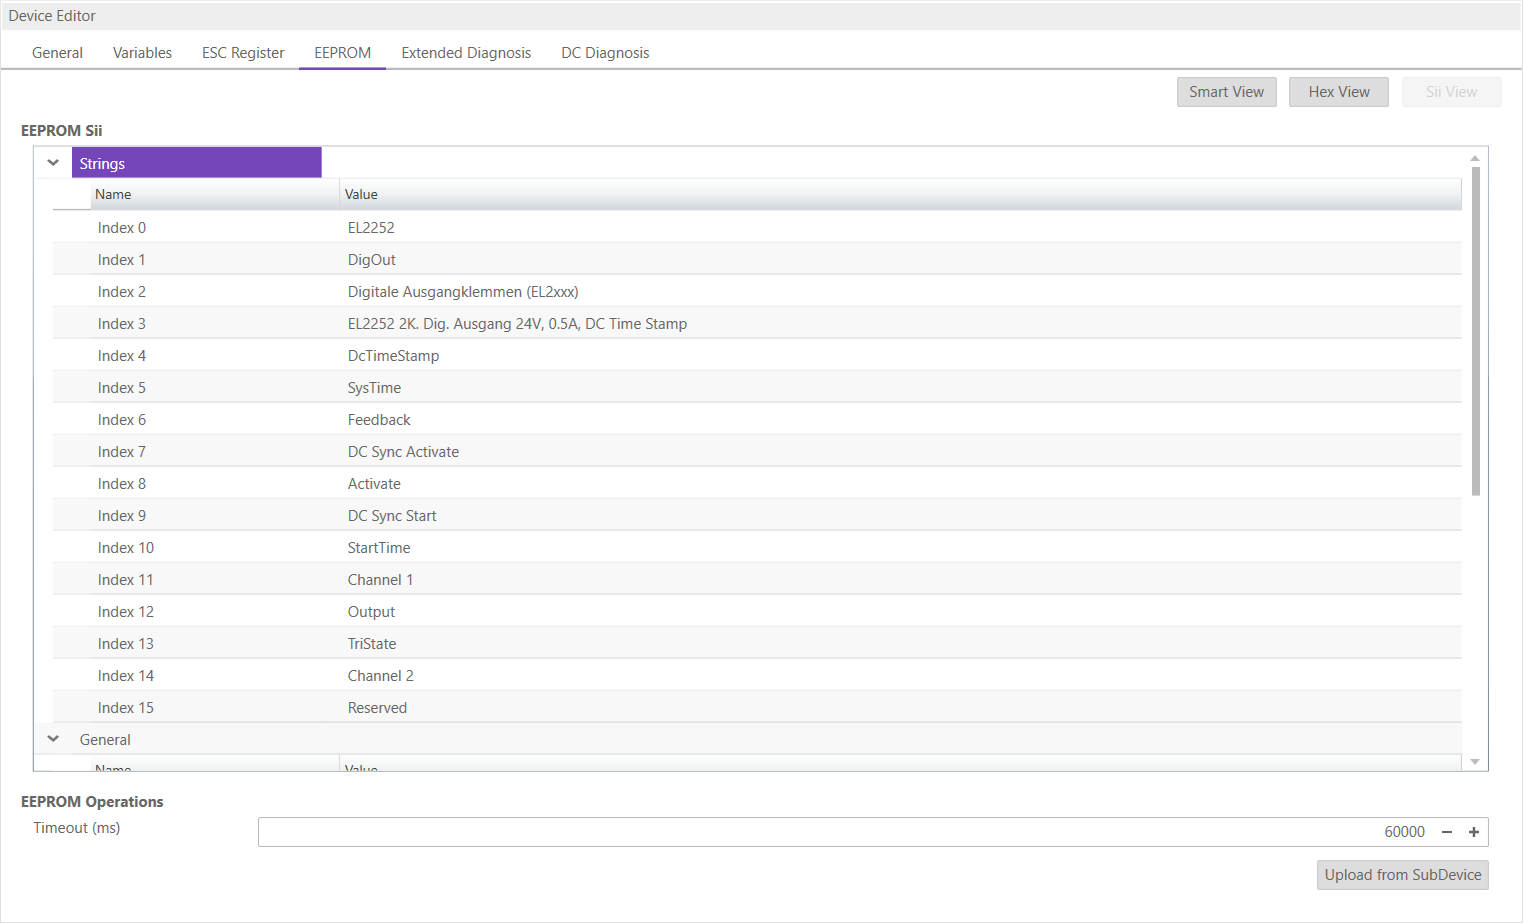Screen dimensions: 1523x923
Task: Collapse the General section chevron
Action: 53,739
